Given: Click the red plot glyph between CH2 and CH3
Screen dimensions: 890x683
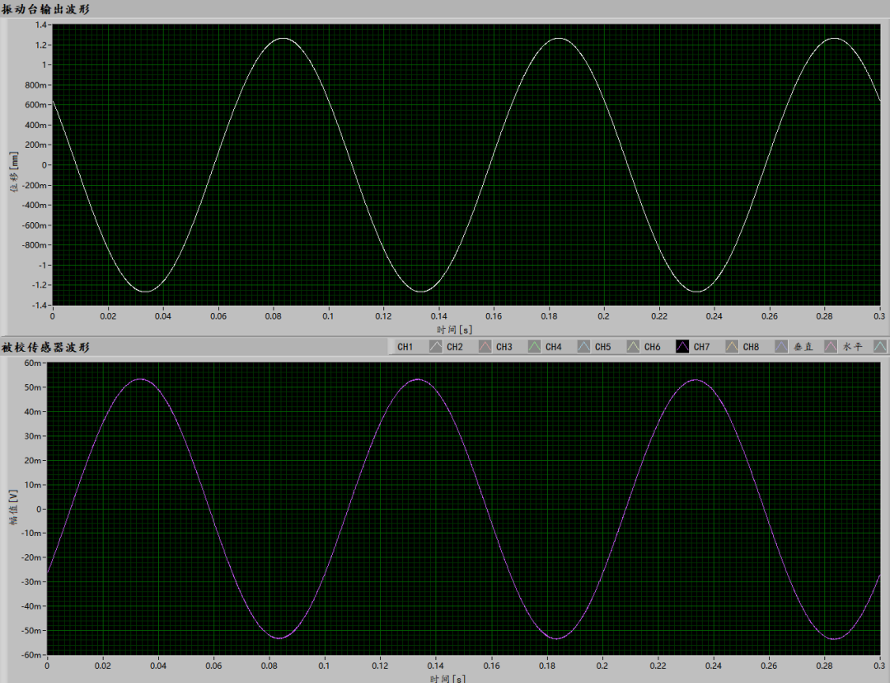Looking at the screenshot, I should point(485,346).
